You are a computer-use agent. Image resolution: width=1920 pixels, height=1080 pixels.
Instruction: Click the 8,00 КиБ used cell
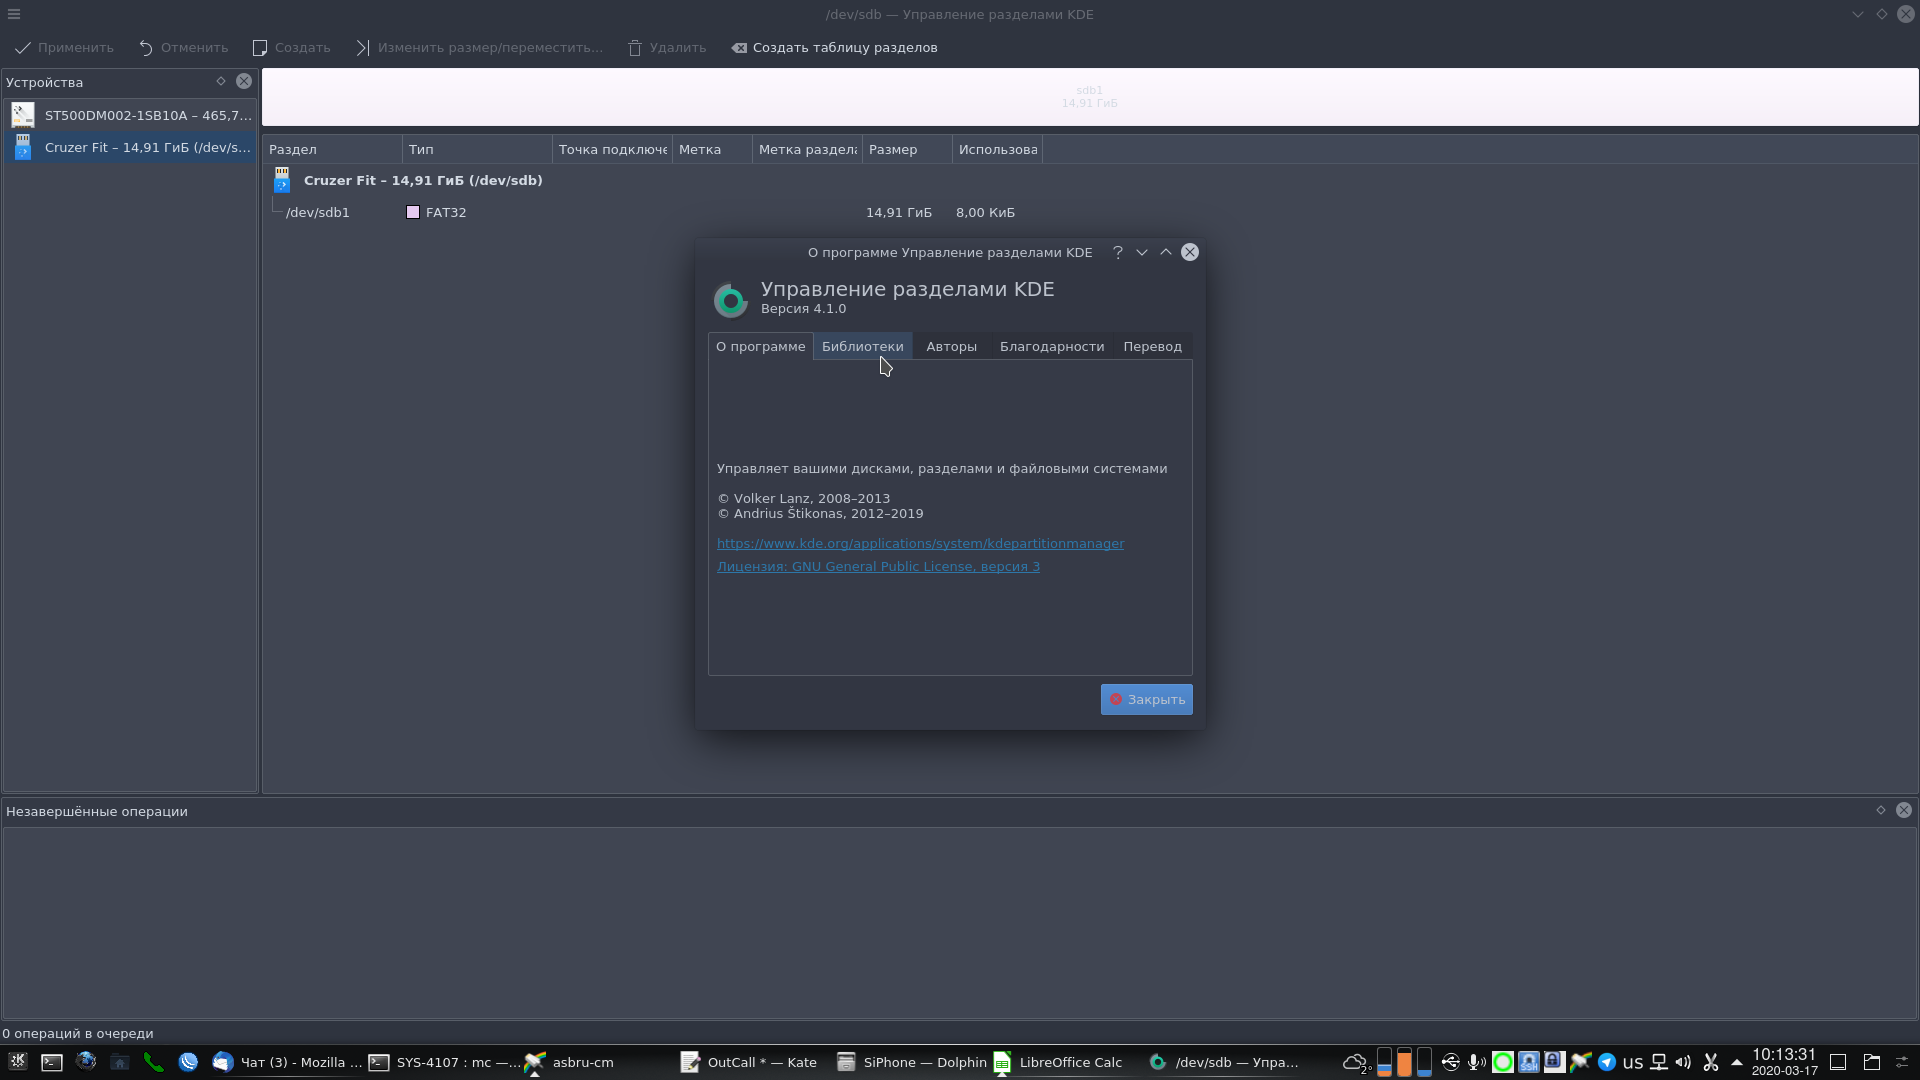click(x=985, y=212)
